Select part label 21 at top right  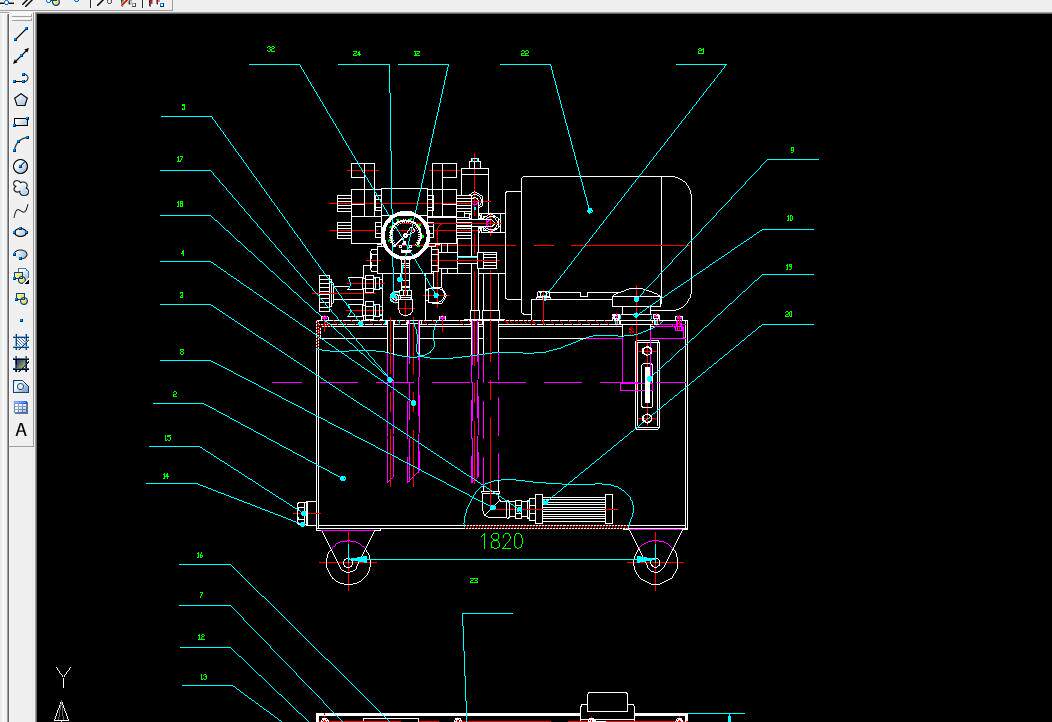701,51
